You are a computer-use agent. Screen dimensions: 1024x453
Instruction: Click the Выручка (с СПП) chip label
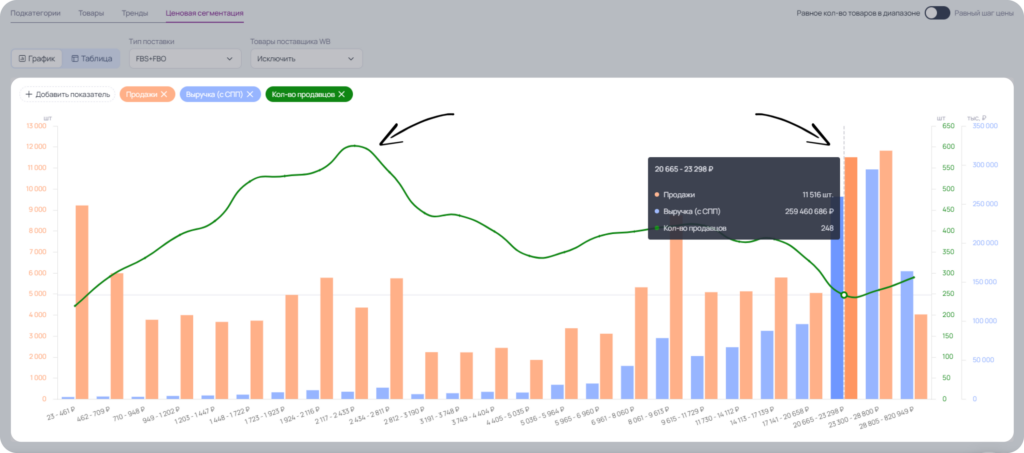click(x=214, y=95)
